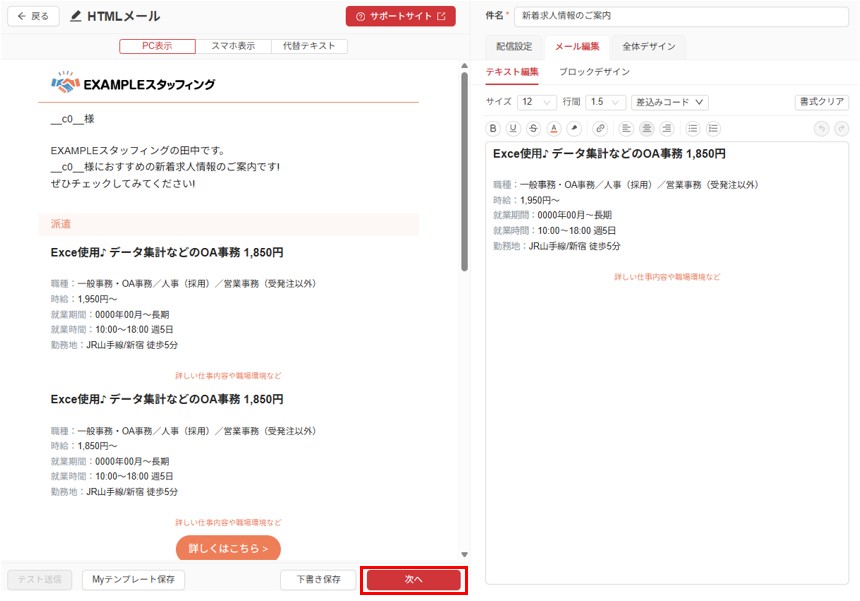Viewport: 860px width, 601px height.
Task: Click the 件名 subject input field
Action: (680, 16)
